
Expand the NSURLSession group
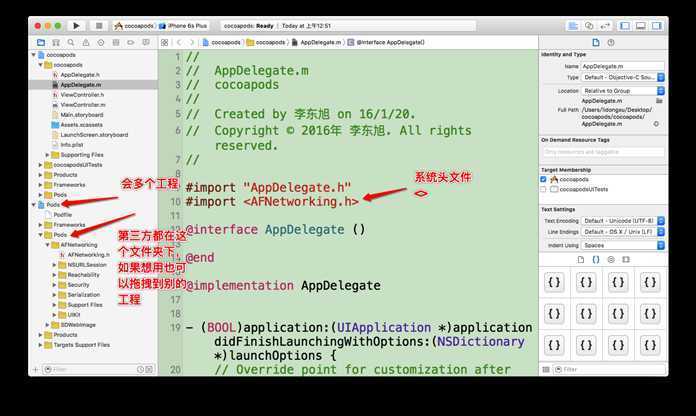click(54, 265)
